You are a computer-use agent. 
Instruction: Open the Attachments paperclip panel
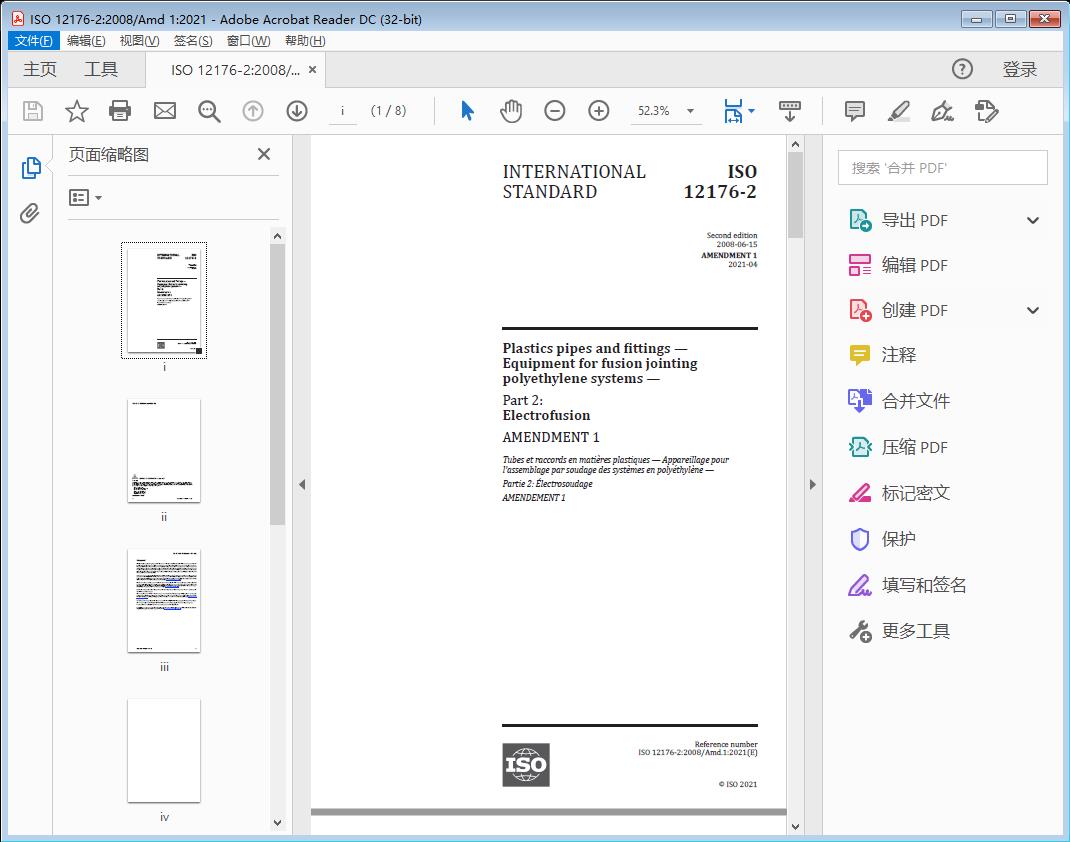coord(30,213)
